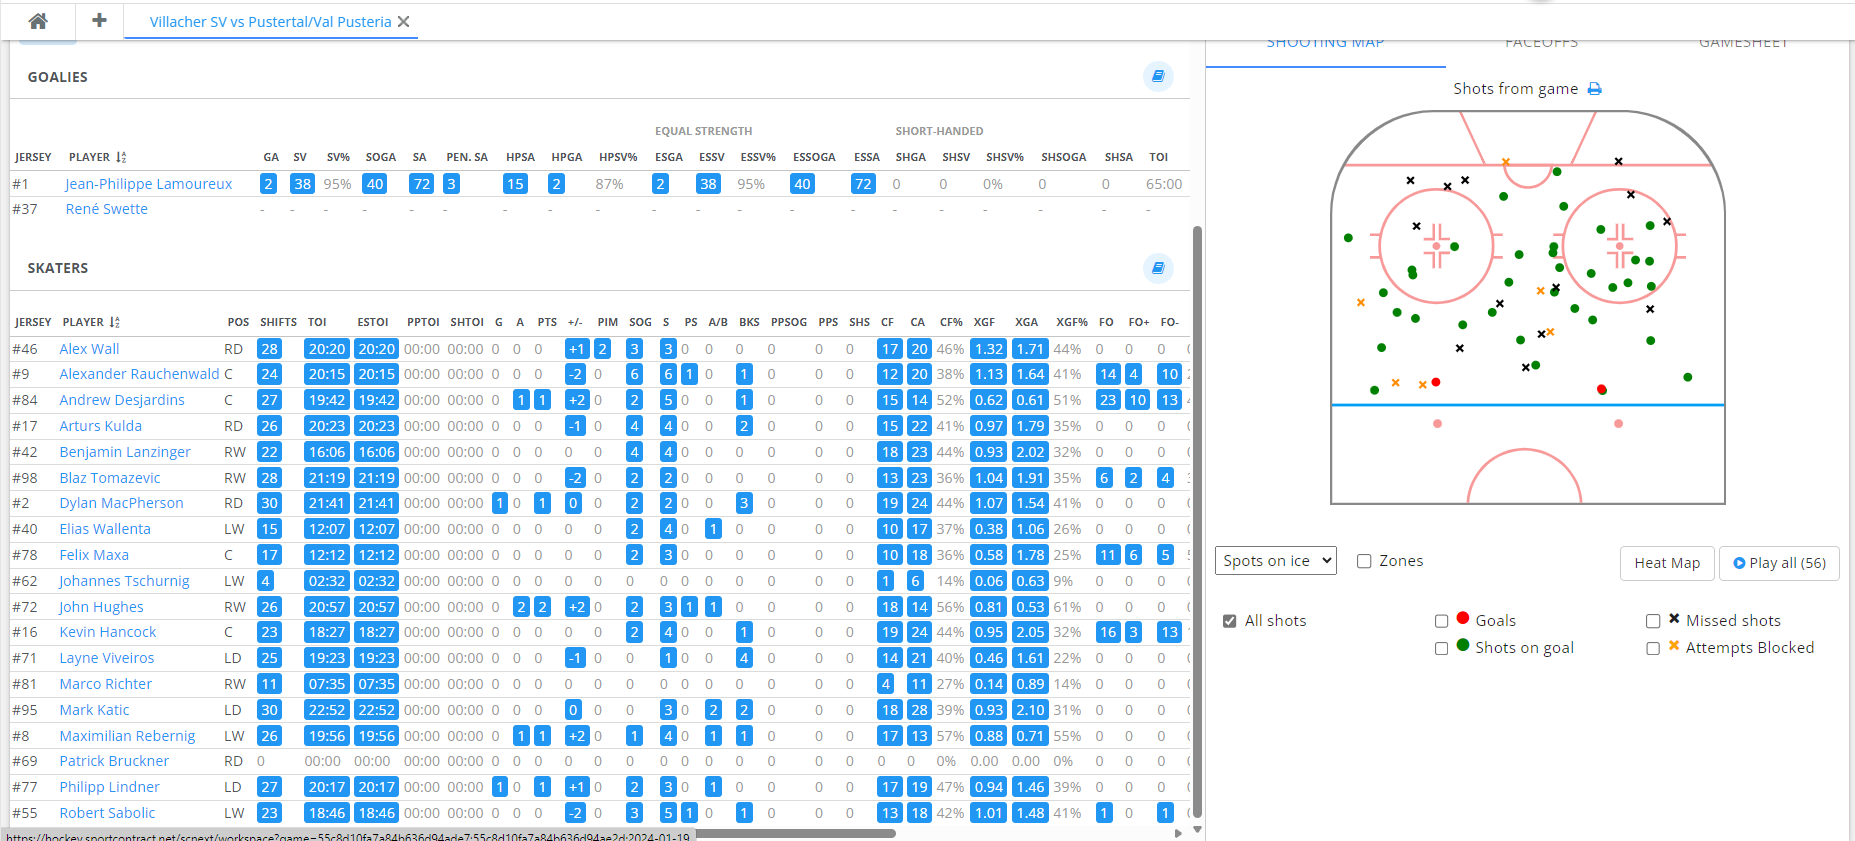
Task: Open the Gamesheet tab
Action: coord(1743,44)
